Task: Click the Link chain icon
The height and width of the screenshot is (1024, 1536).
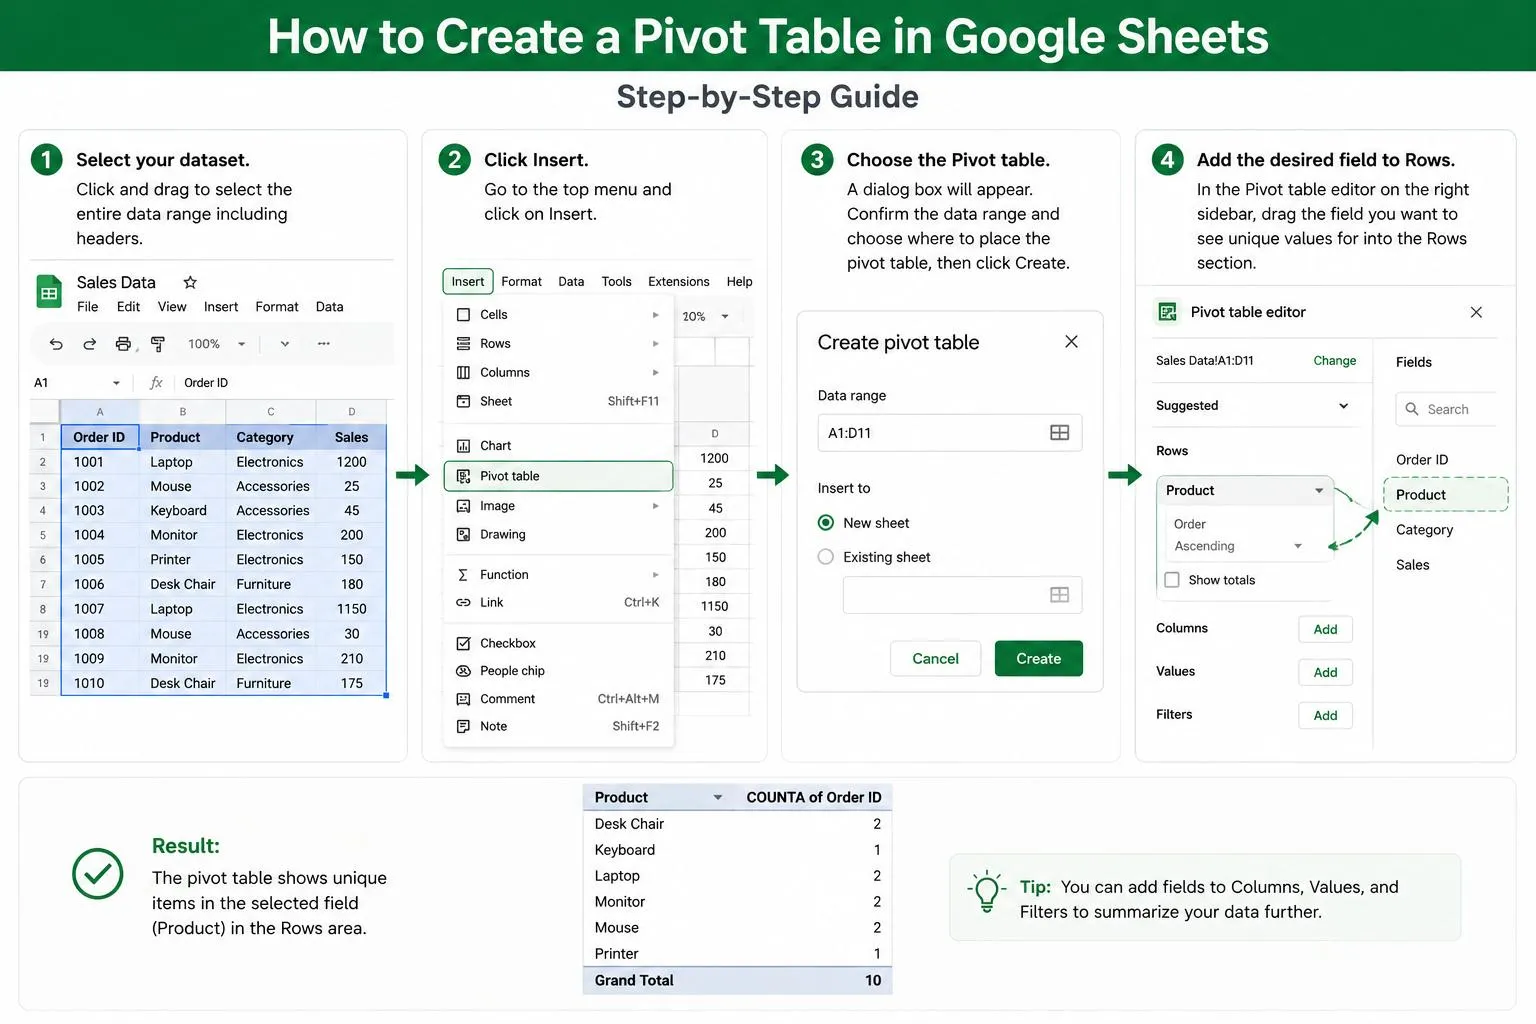Action: [463, 603]
